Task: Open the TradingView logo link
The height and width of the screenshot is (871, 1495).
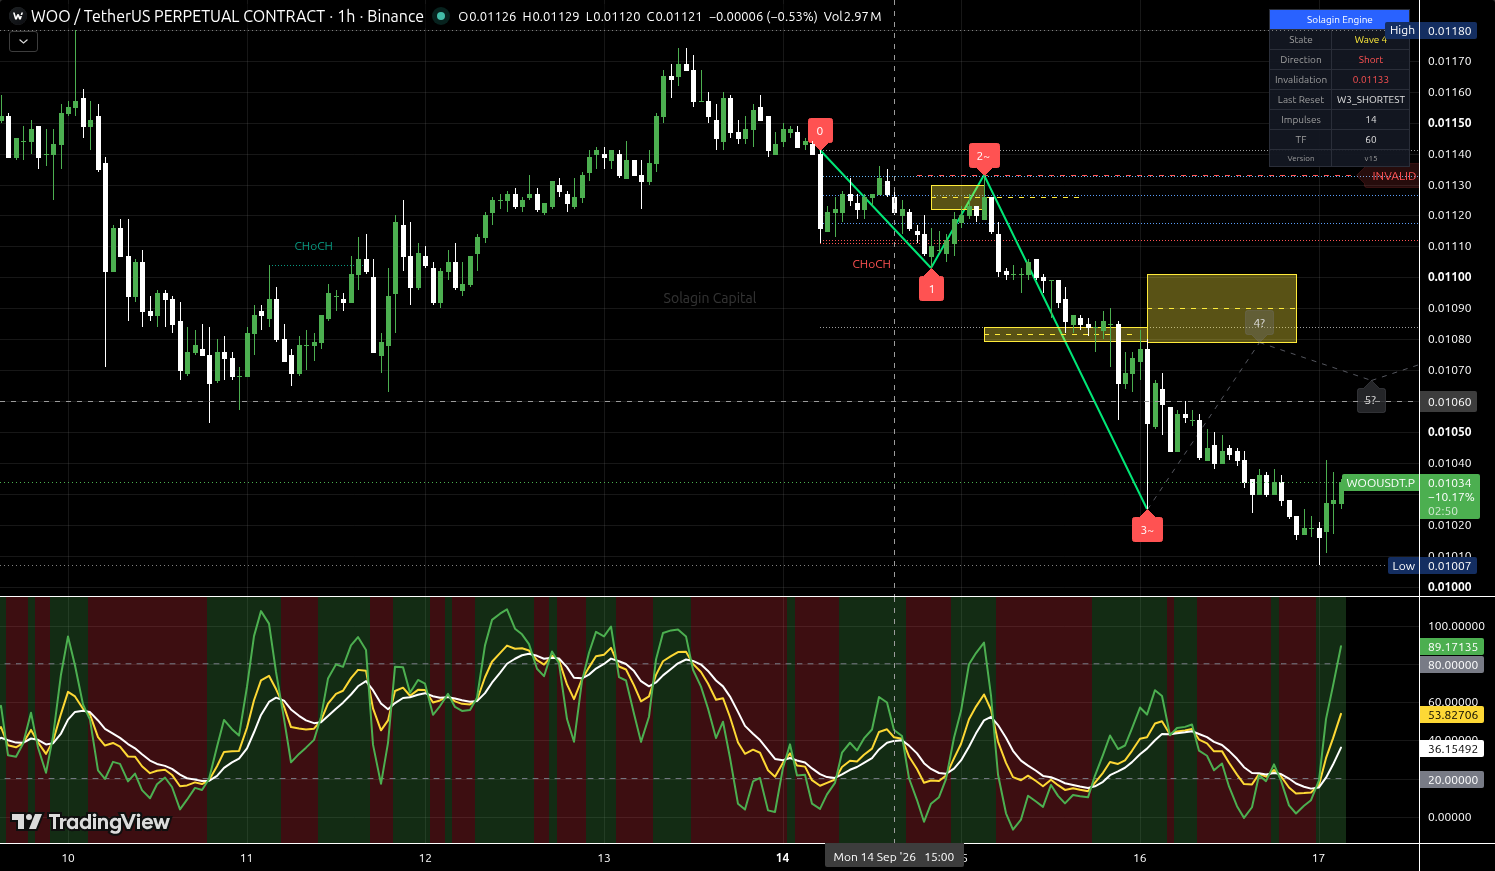Action: (91, 822)
